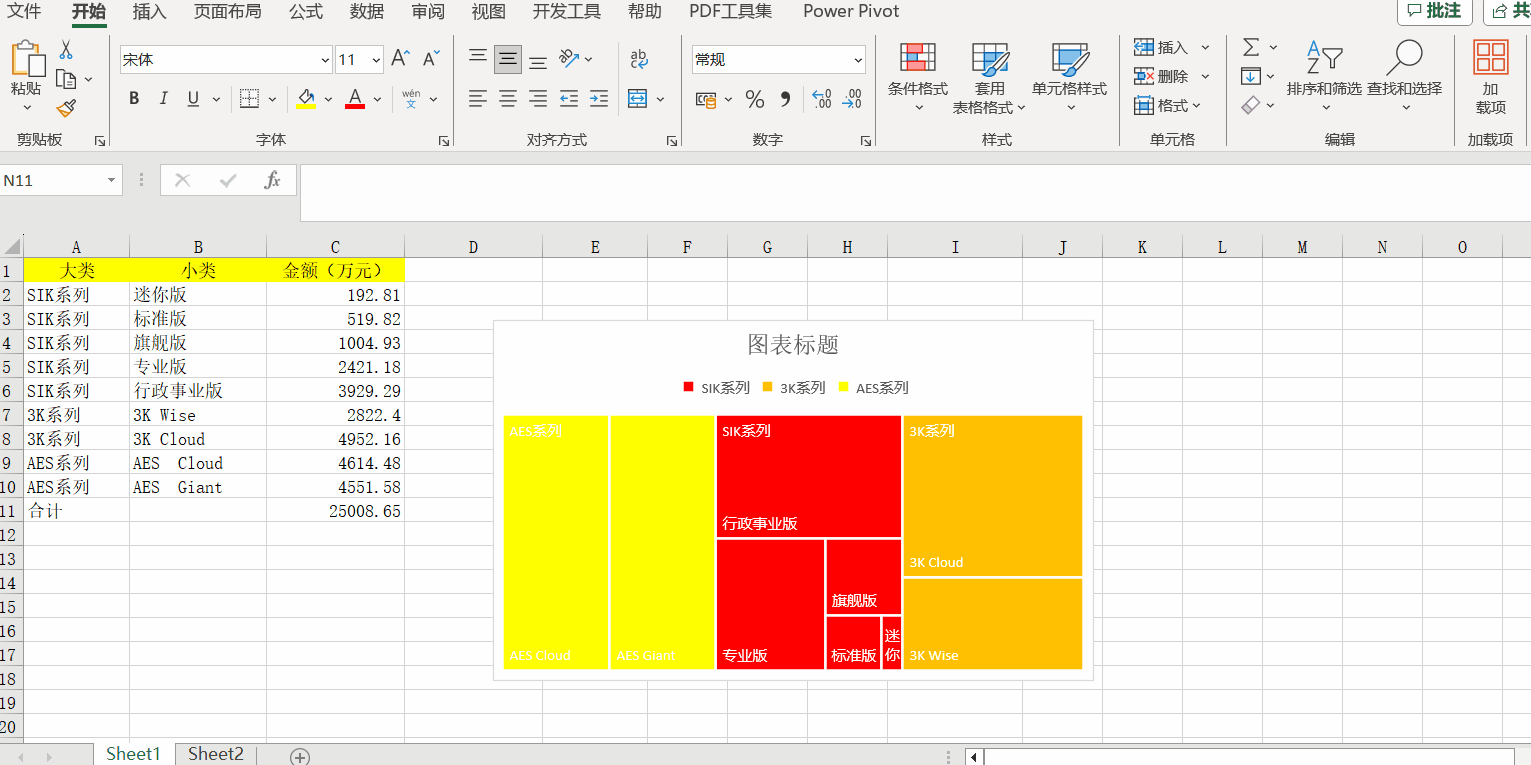The width and height of the screenshot is (1531, 765).
Task: Switch to Sheet2 worksheet
Action: pos(215,753)
